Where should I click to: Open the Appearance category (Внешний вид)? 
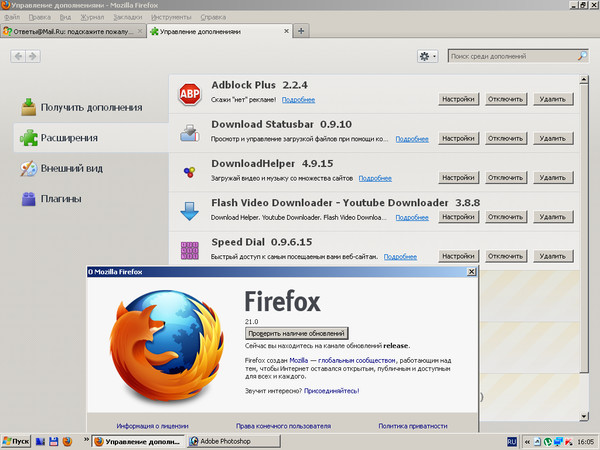[62, 168]
